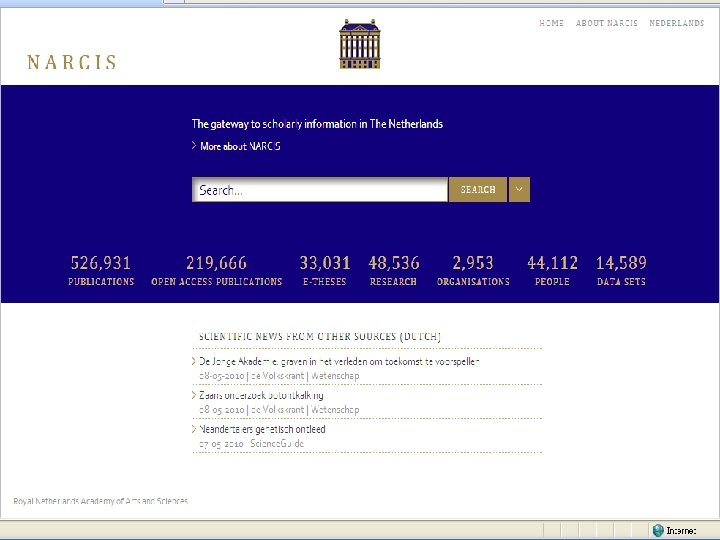Go to the HOME menu item
Viewport: 720px width, 540px height.
click(551, 23)
